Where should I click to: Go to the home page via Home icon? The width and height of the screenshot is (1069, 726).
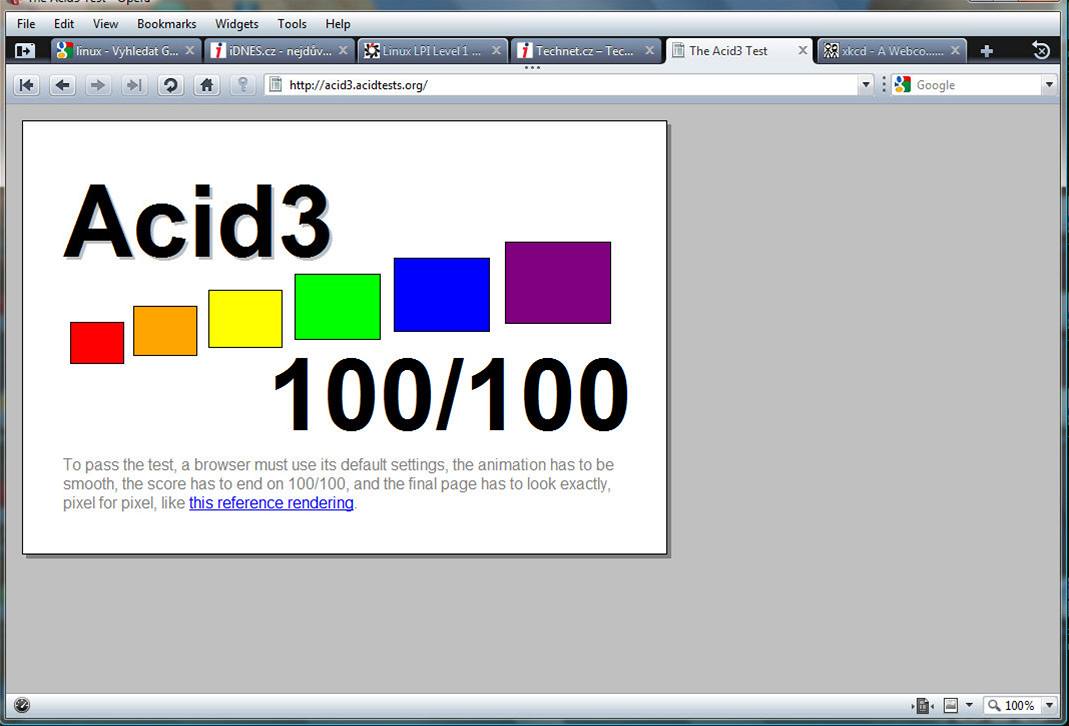[x=206, y=85]
